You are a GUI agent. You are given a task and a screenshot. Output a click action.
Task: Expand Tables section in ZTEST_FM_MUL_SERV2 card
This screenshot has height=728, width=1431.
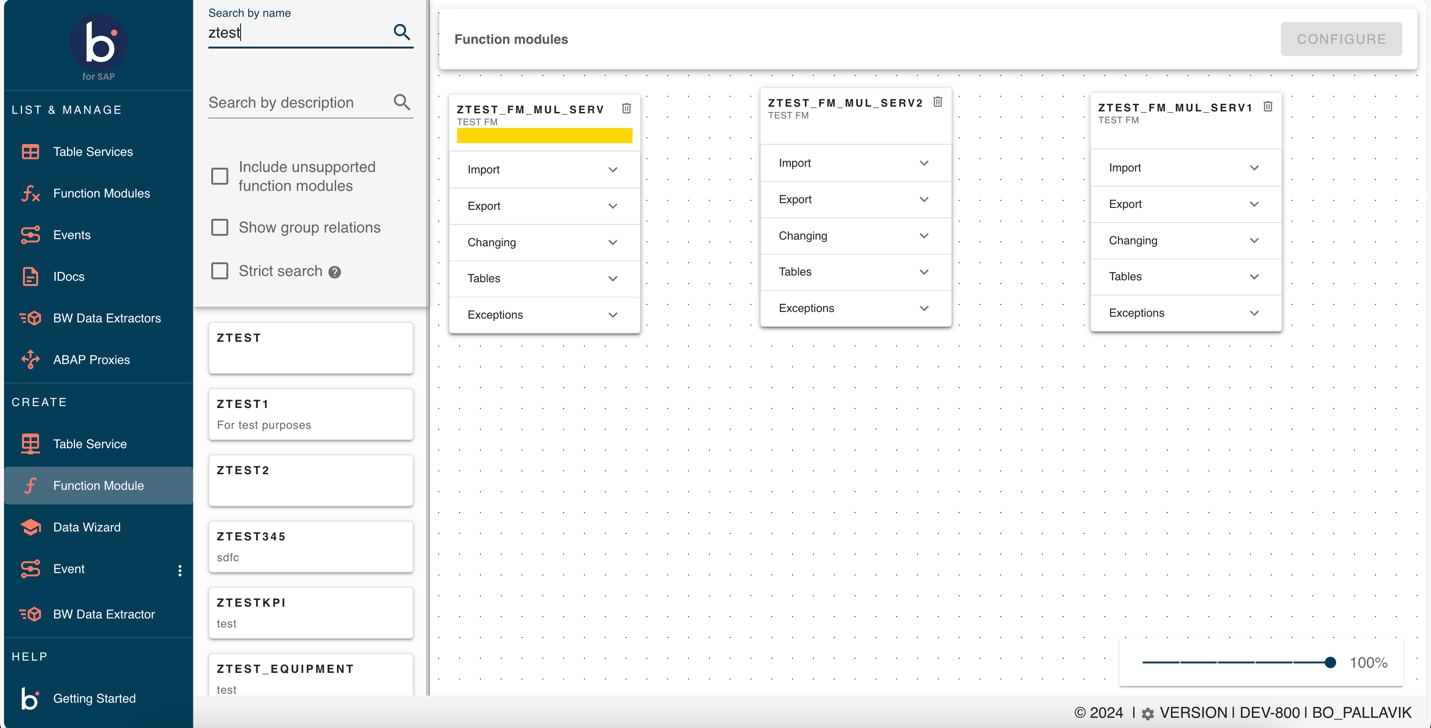pyautogui.click(x=855, y=272)
